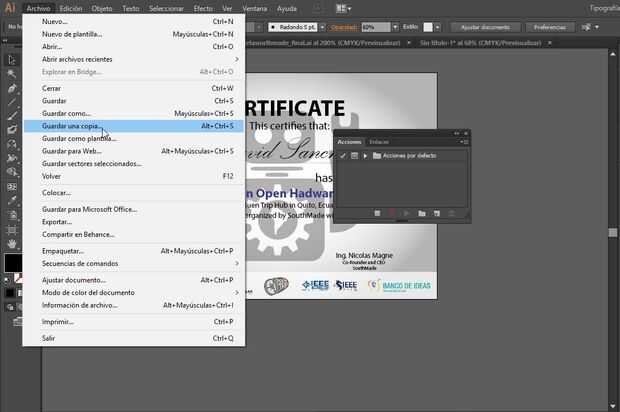Expand the Acciones por defecto folder
The height and width of the screenshot is (412, 620).
pyautogui.click(x=365, y=156)
